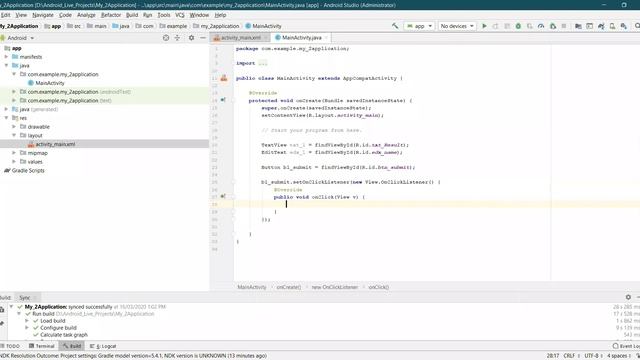Screen dimensions: 640x360
Task: Run the app with the green play icon
Action: [484, 26]
